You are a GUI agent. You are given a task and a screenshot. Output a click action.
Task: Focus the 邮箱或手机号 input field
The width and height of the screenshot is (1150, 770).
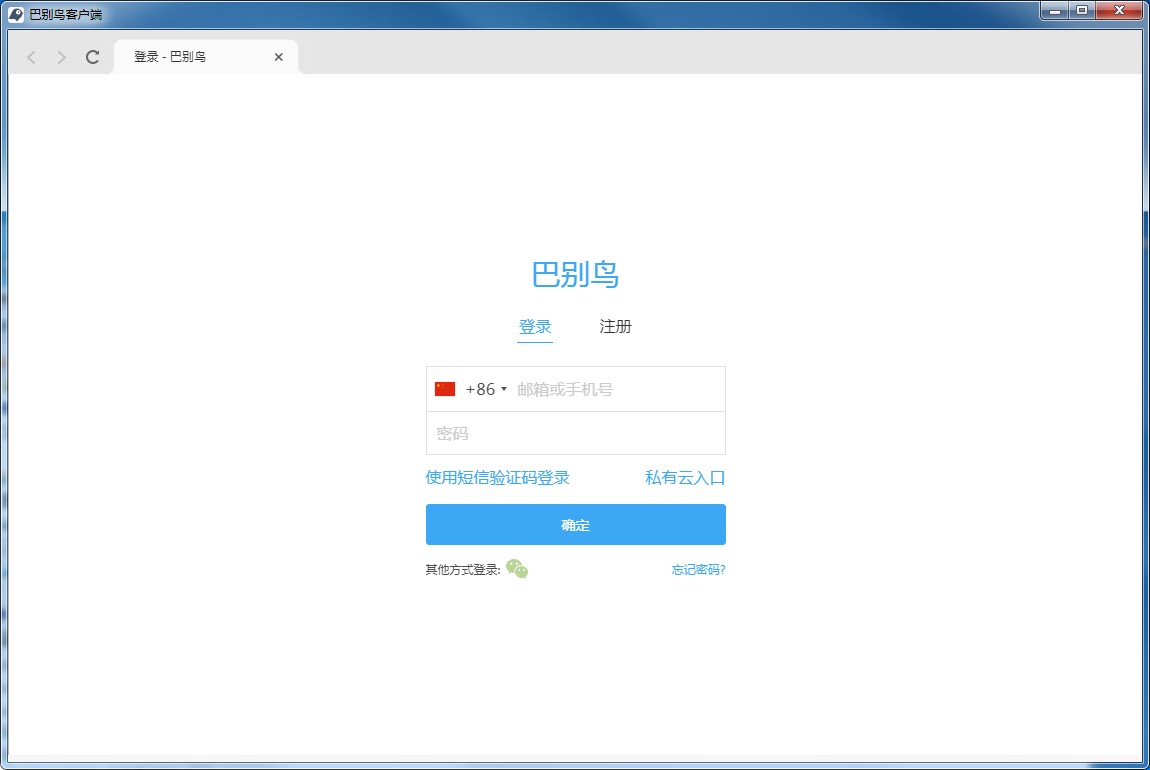[x=615, y=389]
